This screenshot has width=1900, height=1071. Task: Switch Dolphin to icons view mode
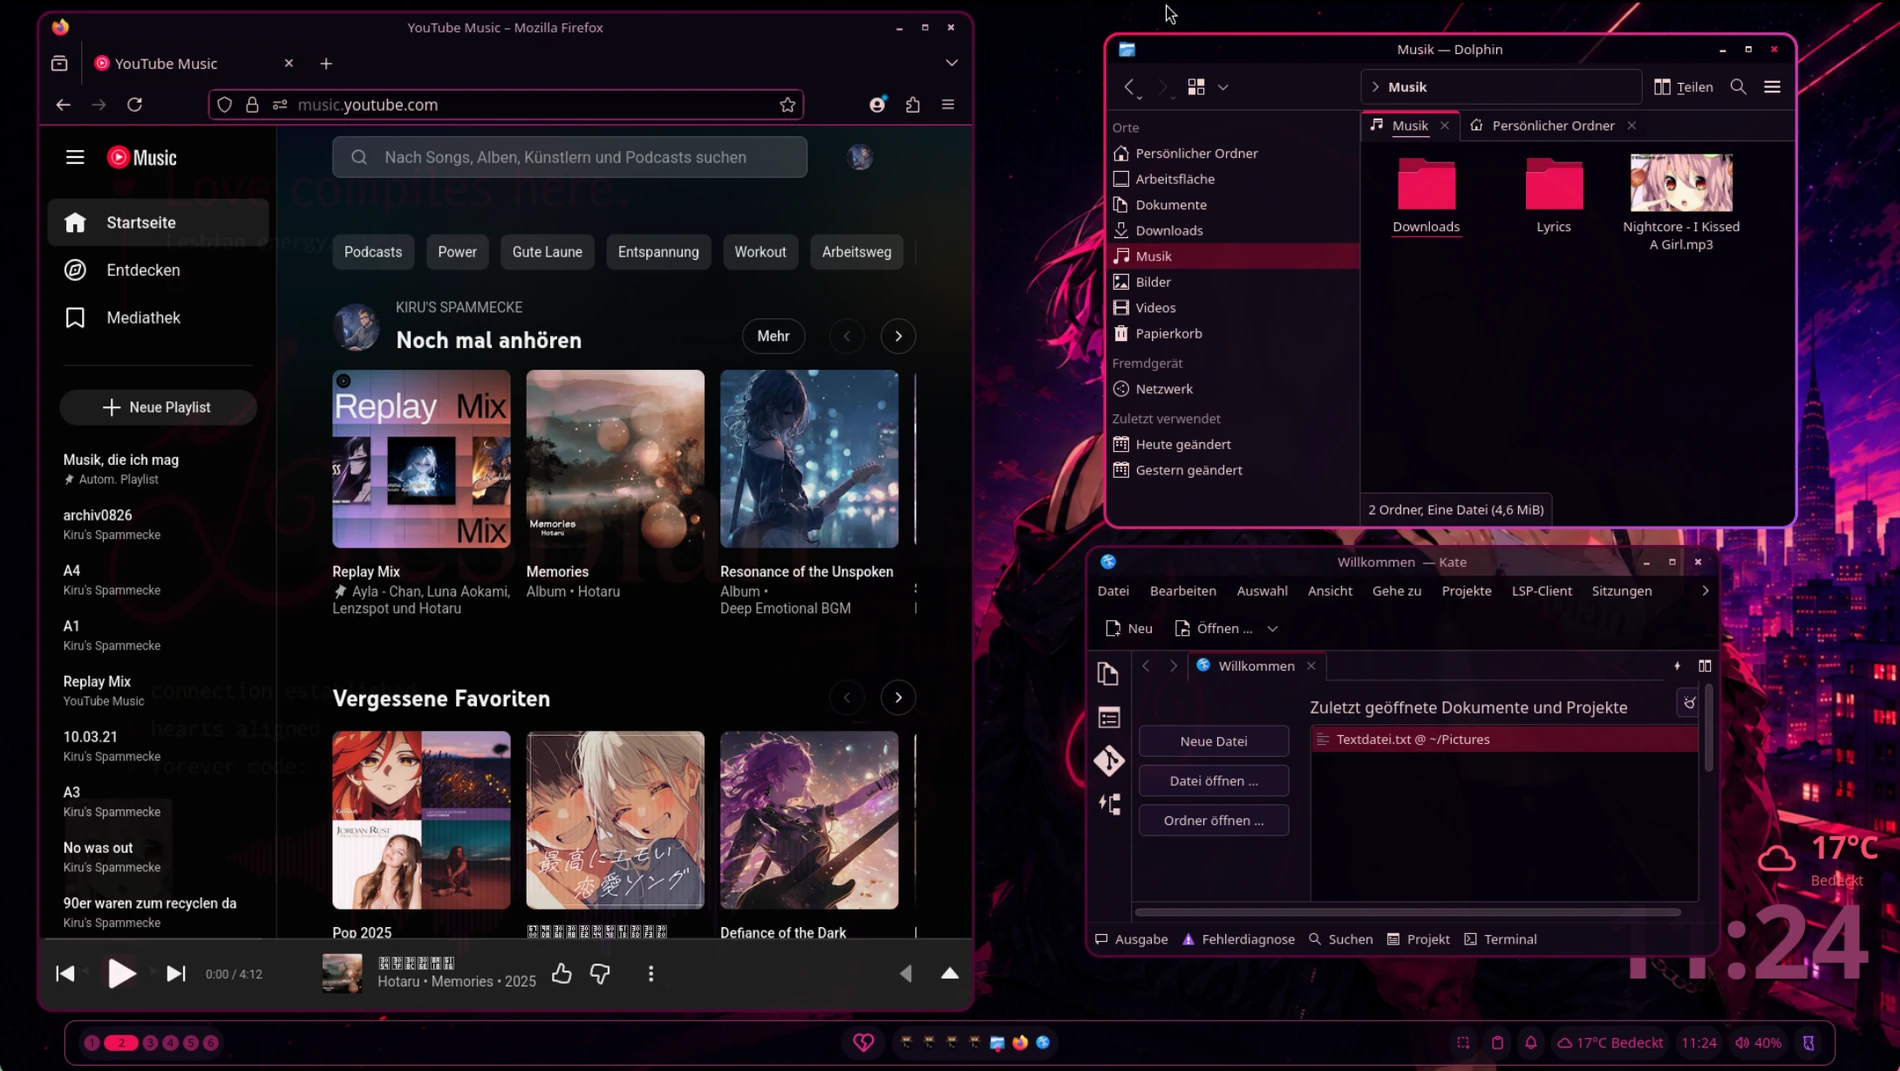(x=1196, y=87)
